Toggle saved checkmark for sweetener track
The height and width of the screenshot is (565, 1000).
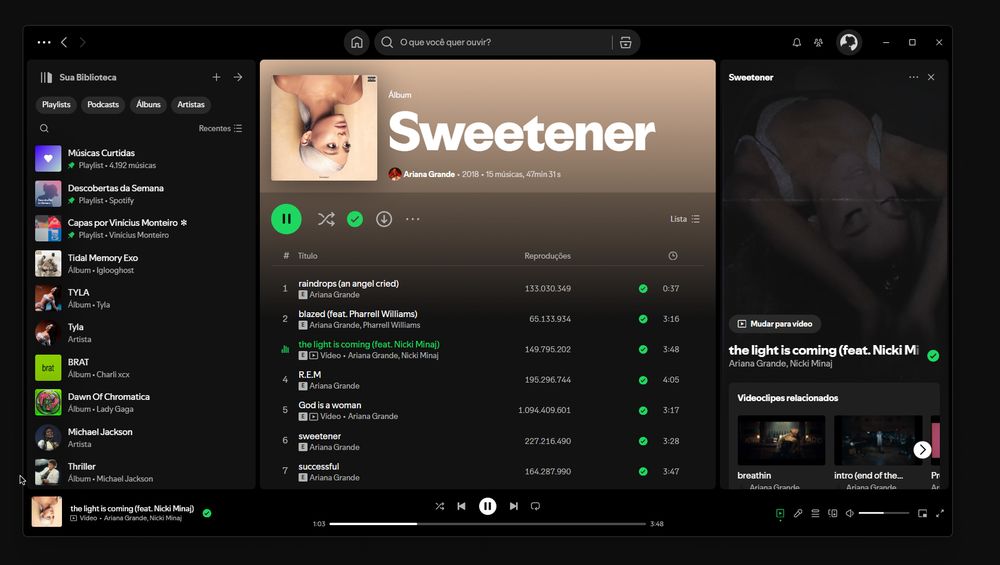pos(643,441)
